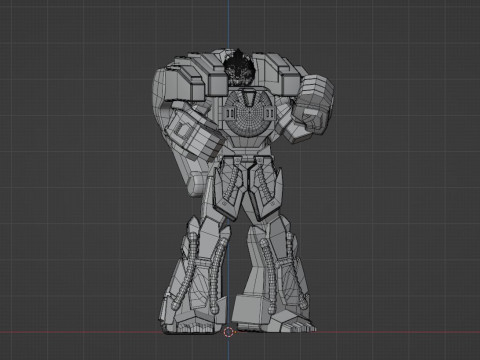Select the dark head mesh on the robot
This screenshot has height=360, width=480.
coord(239,68)
